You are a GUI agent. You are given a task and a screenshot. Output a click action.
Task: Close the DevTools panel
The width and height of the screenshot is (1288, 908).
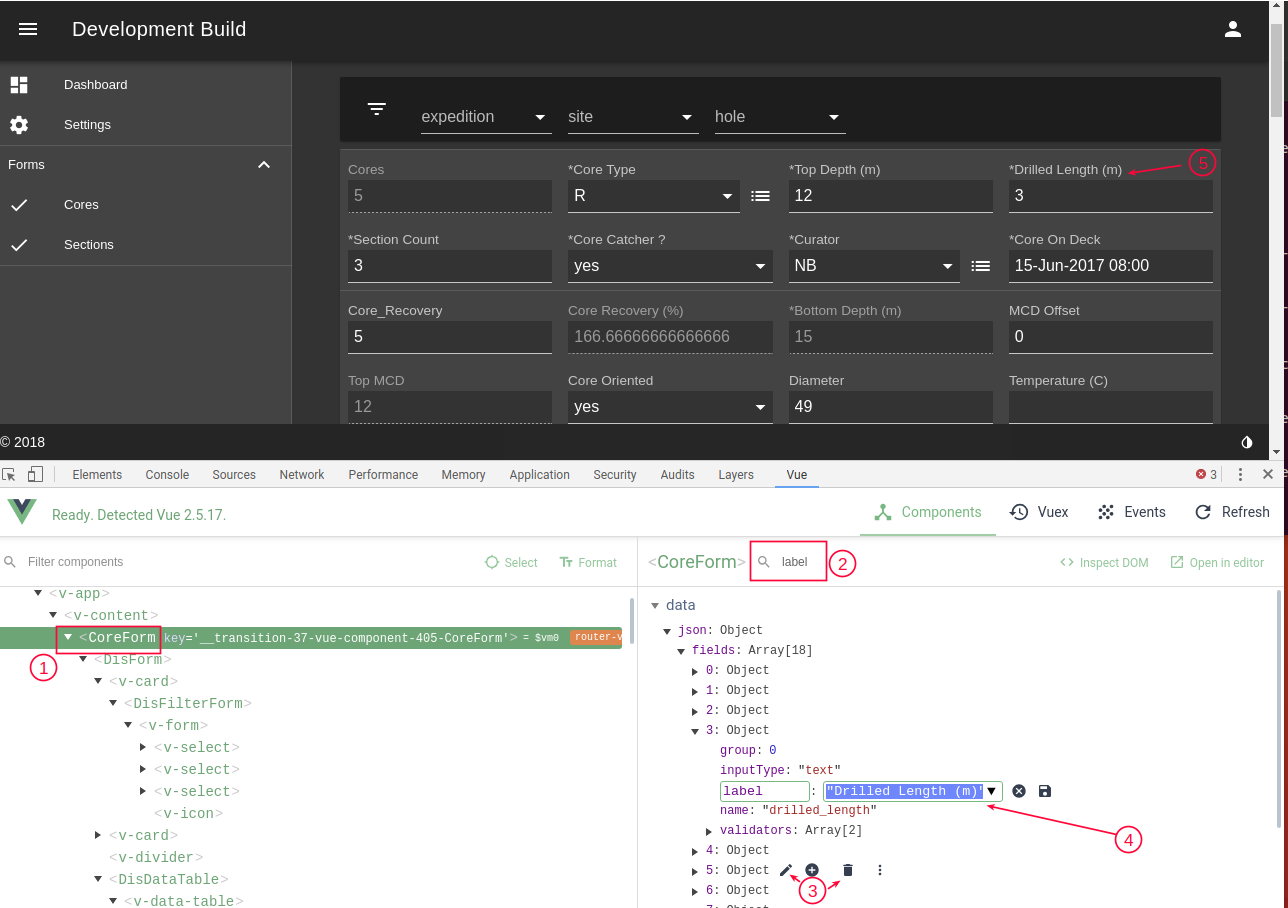pyautogui.click(x=1268, y=474)
